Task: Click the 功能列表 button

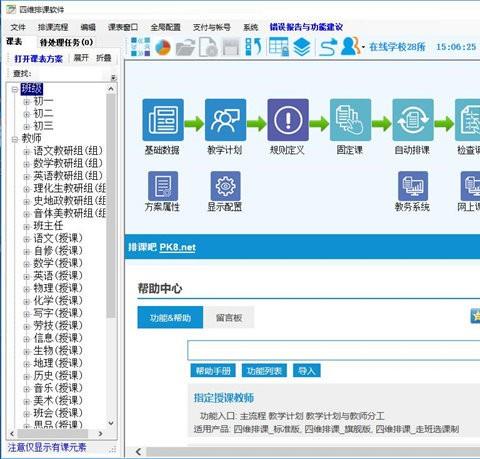Action: point(264,371)
